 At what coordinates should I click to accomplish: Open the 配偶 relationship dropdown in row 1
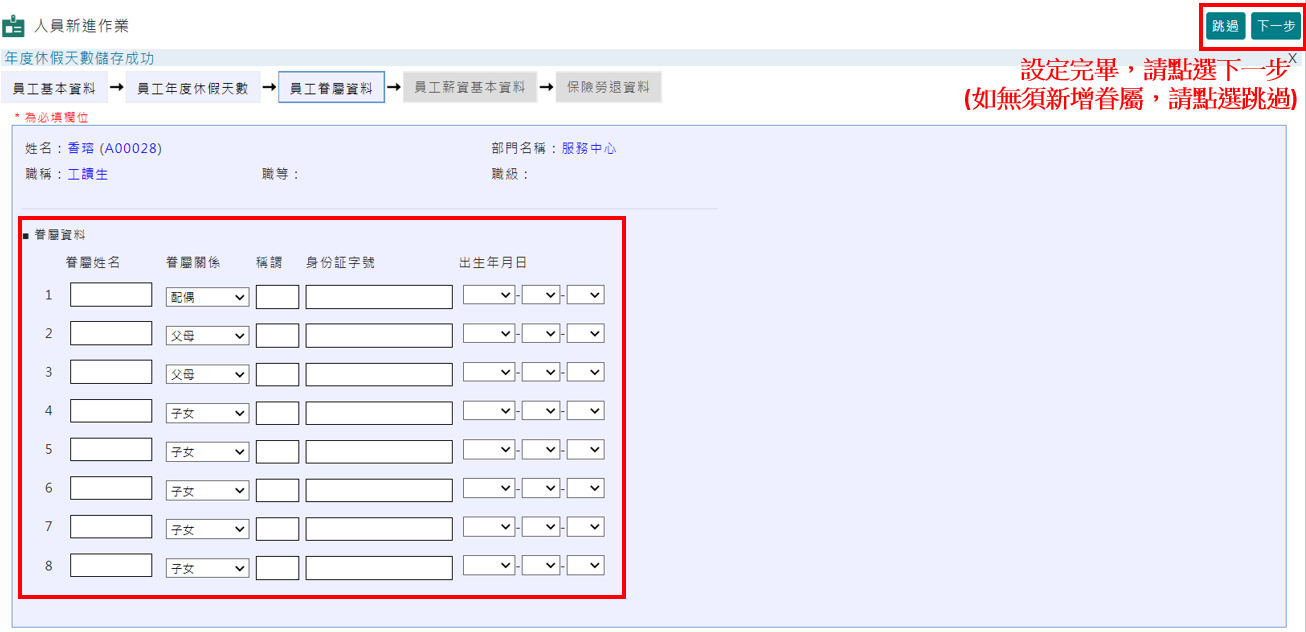coord(207,295)
